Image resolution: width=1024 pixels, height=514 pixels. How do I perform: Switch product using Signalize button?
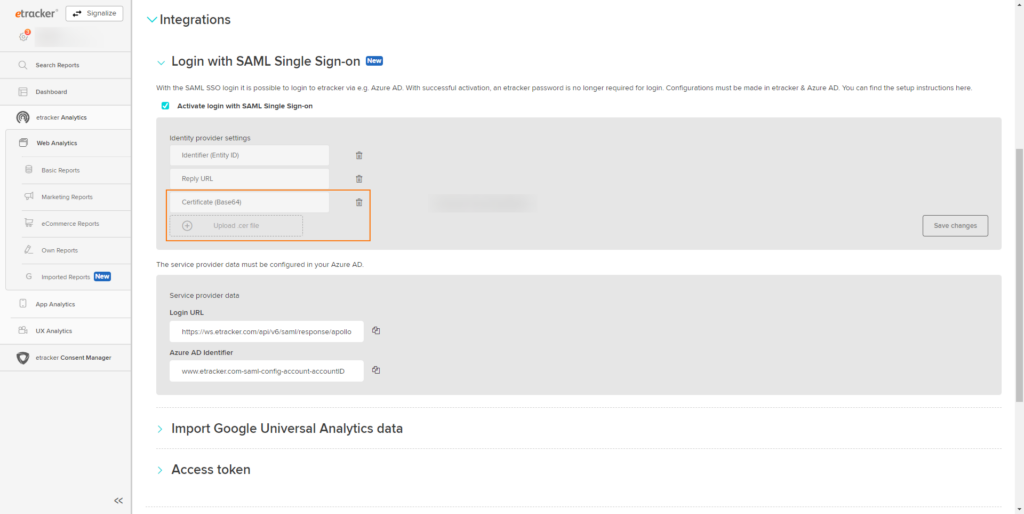94,13
